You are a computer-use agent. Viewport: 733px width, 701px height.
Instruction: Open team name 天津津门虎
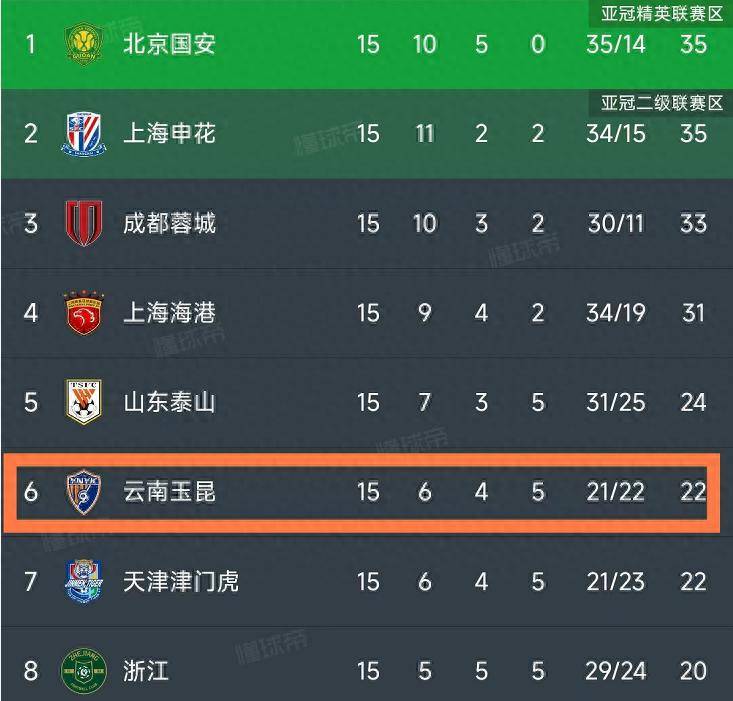181,581
